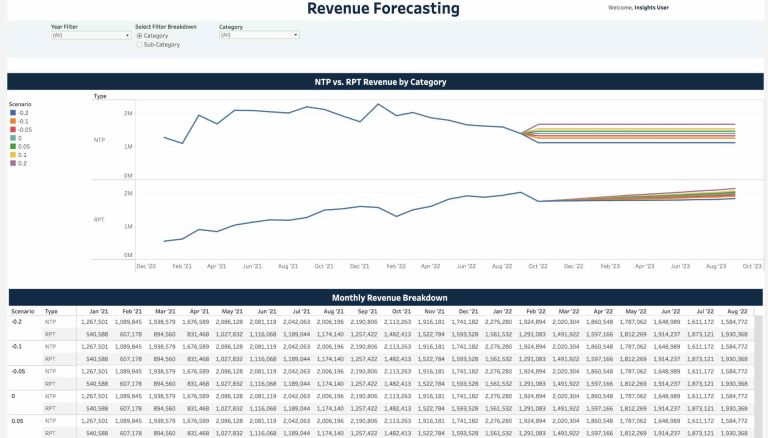Click the Dec '21 column header
768x438 pixels.
(468, 312)
